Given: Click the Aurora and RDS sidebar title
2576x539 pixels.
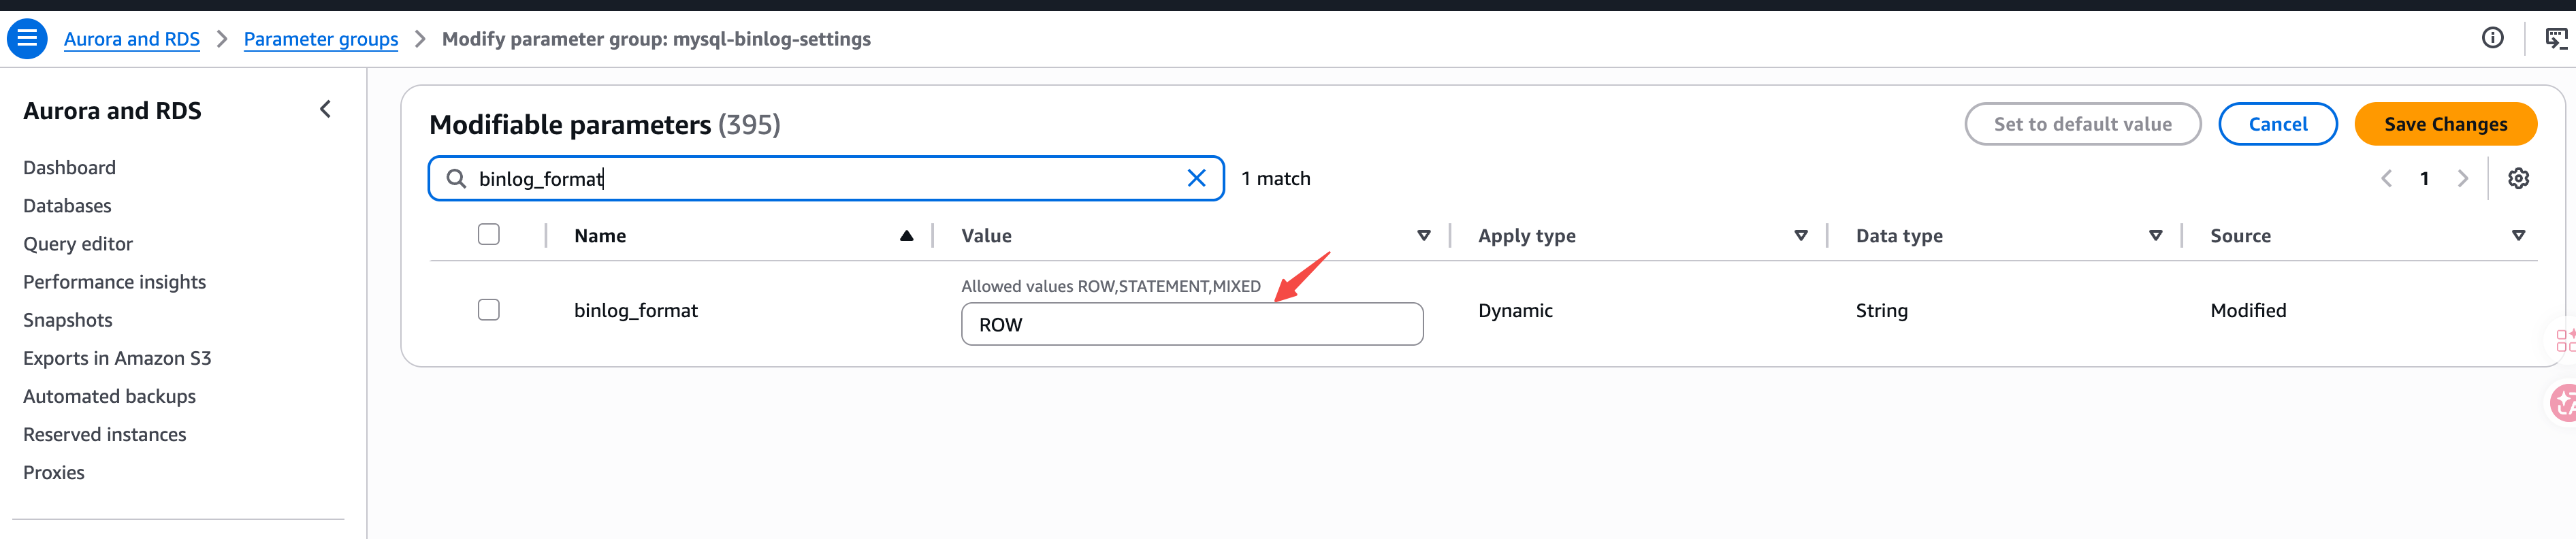Looking at the screenshot, I should click(112, 110).
